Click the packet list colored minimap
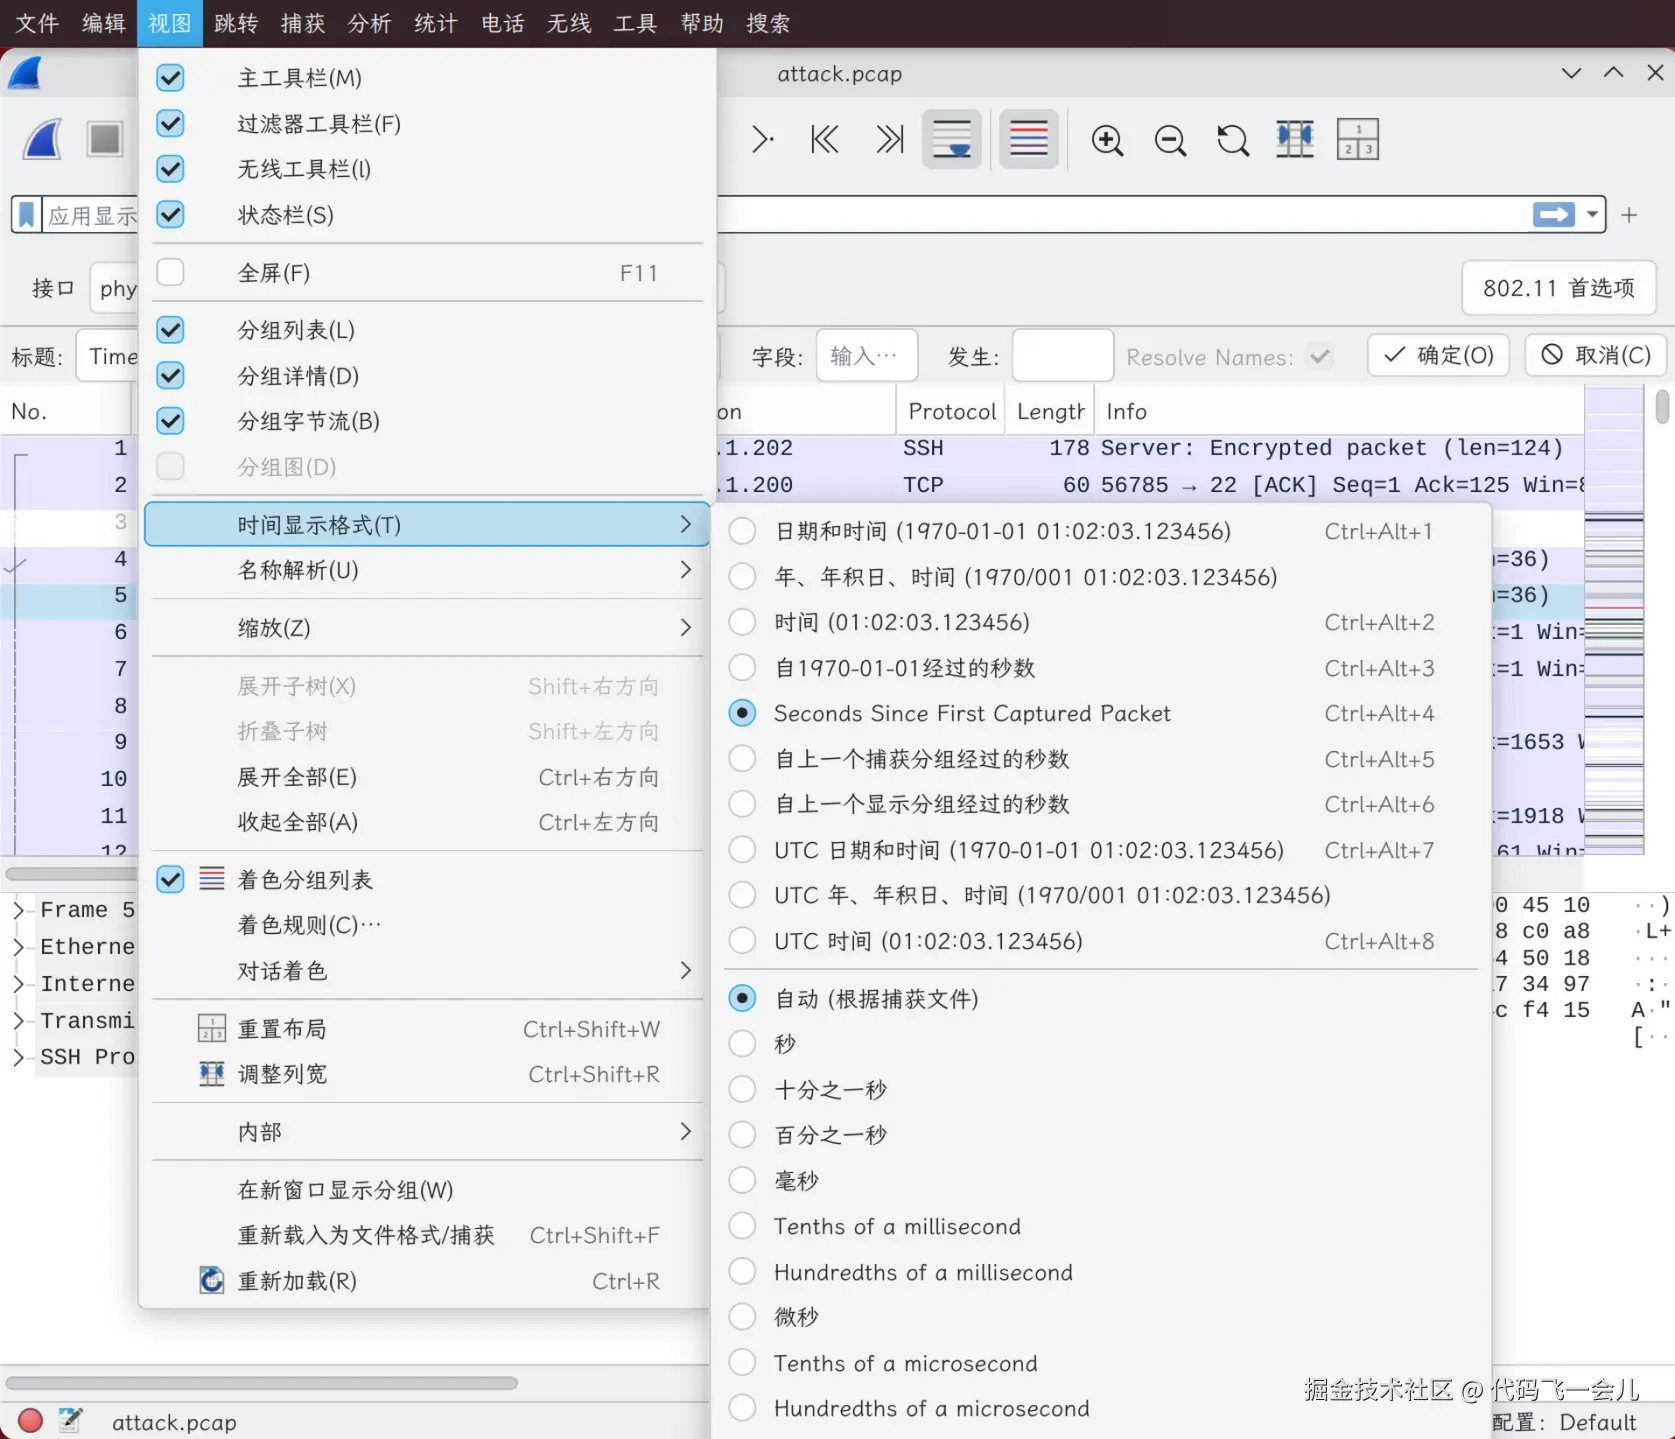The image size is (1675, 1439). 1614,620
